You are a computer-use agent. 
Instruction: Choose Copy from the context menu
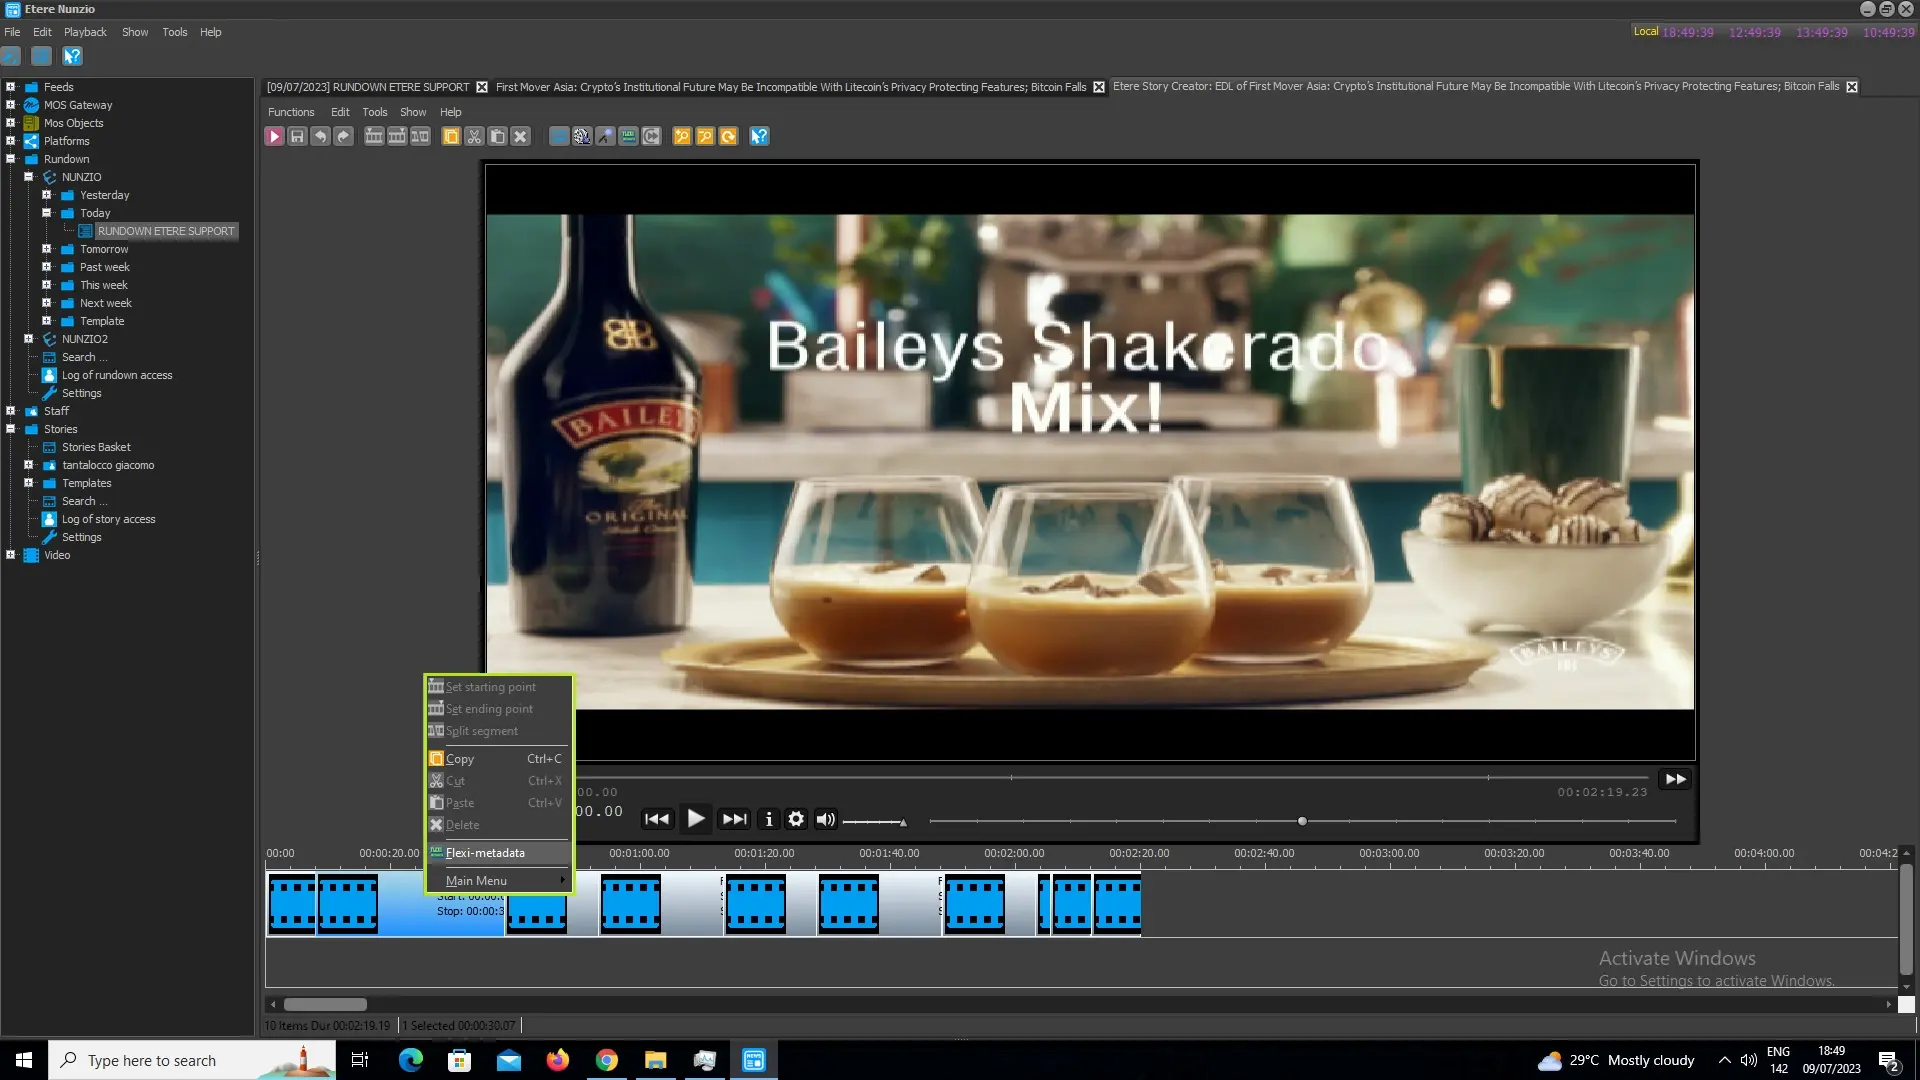point(460,759)
